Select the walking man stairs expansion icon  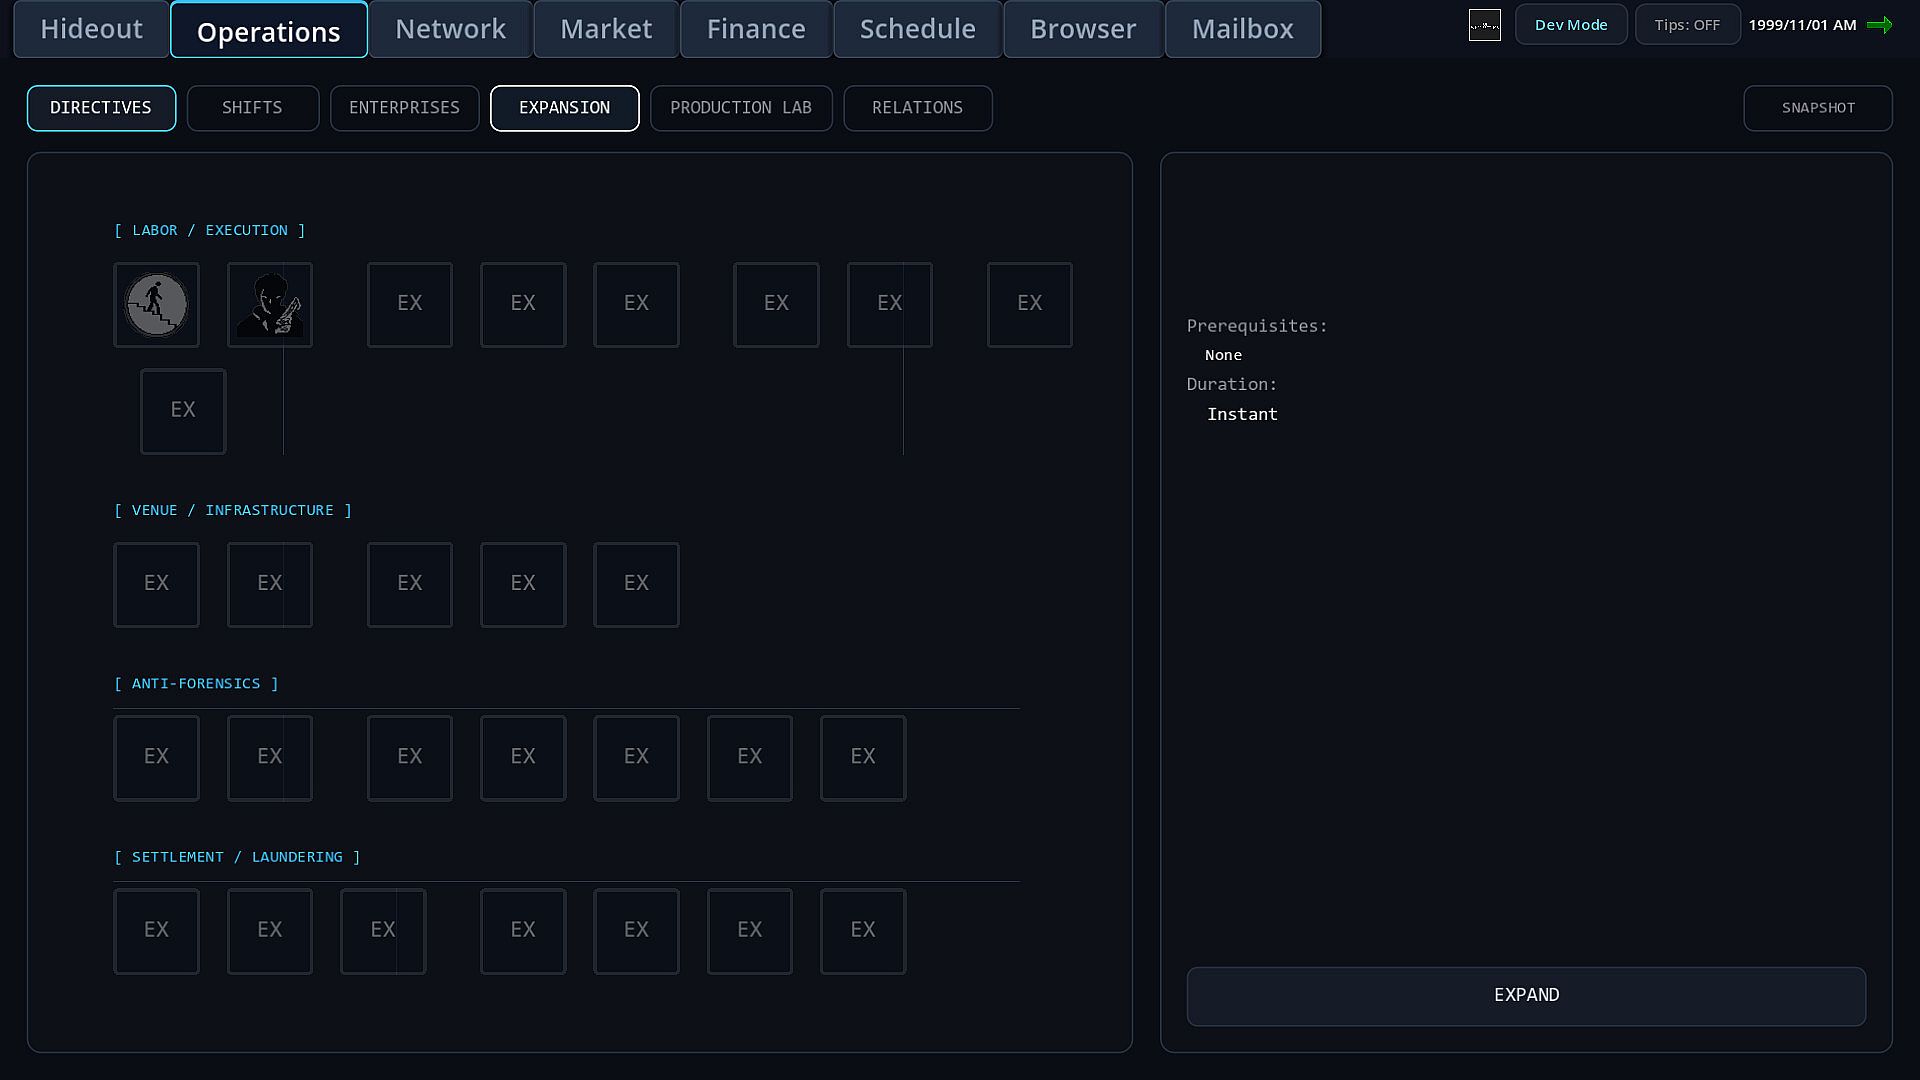(156, 305)
